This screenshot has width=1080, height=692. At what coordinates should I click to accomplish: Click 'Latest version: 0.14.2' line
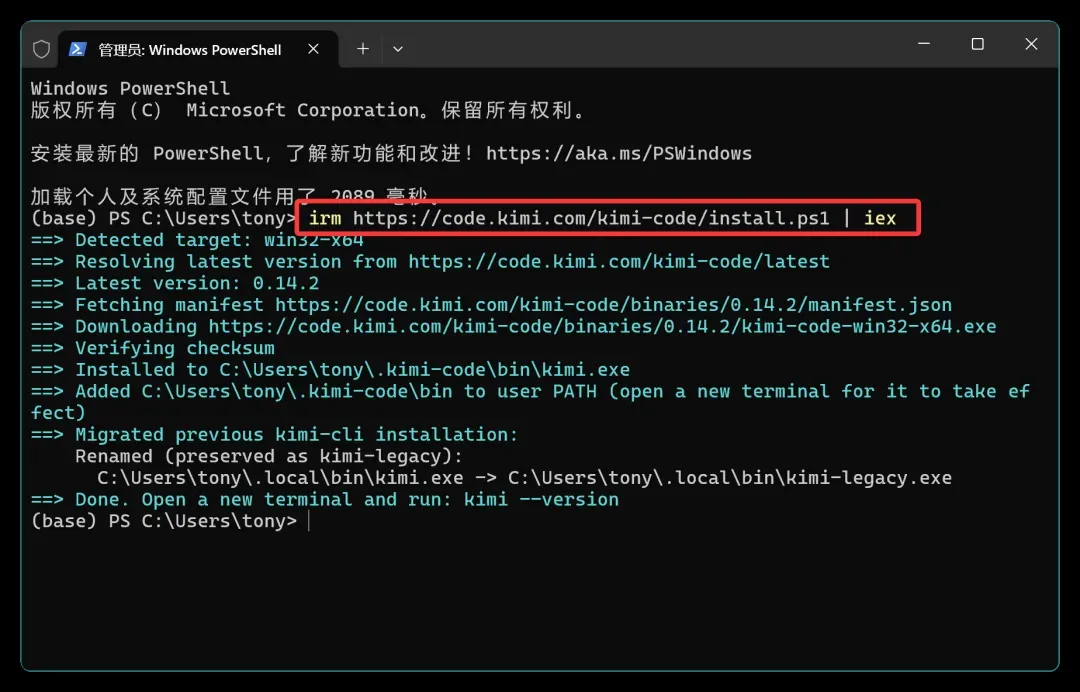tap(175, 283)
